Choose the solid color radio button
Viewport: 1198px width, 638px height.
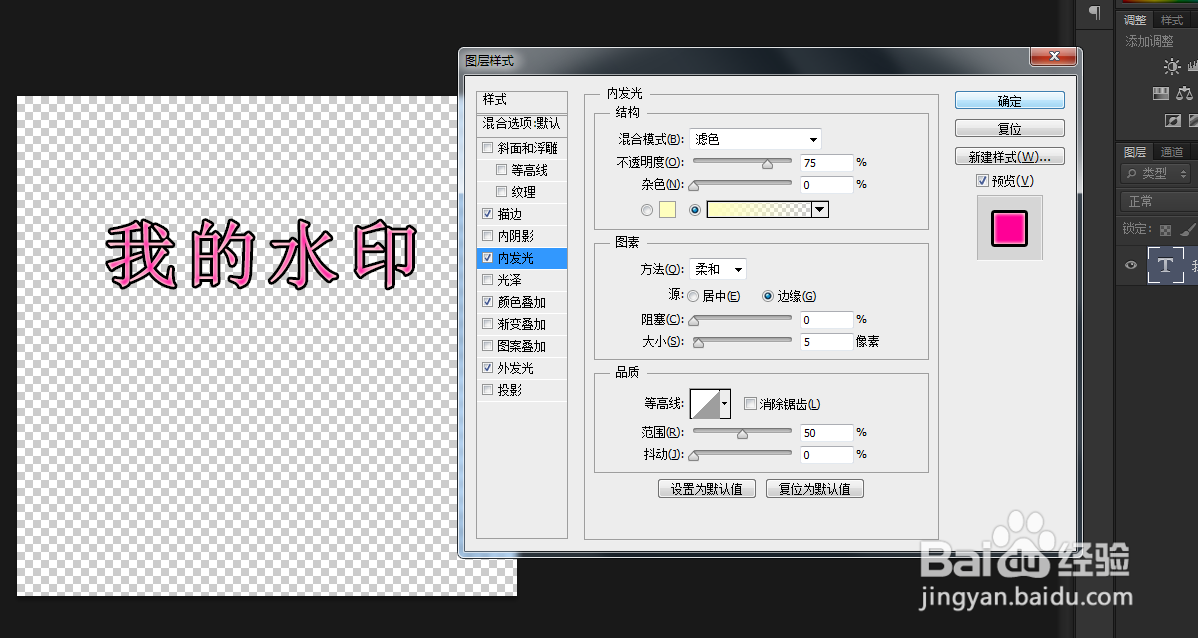click(x=647, y=209)
